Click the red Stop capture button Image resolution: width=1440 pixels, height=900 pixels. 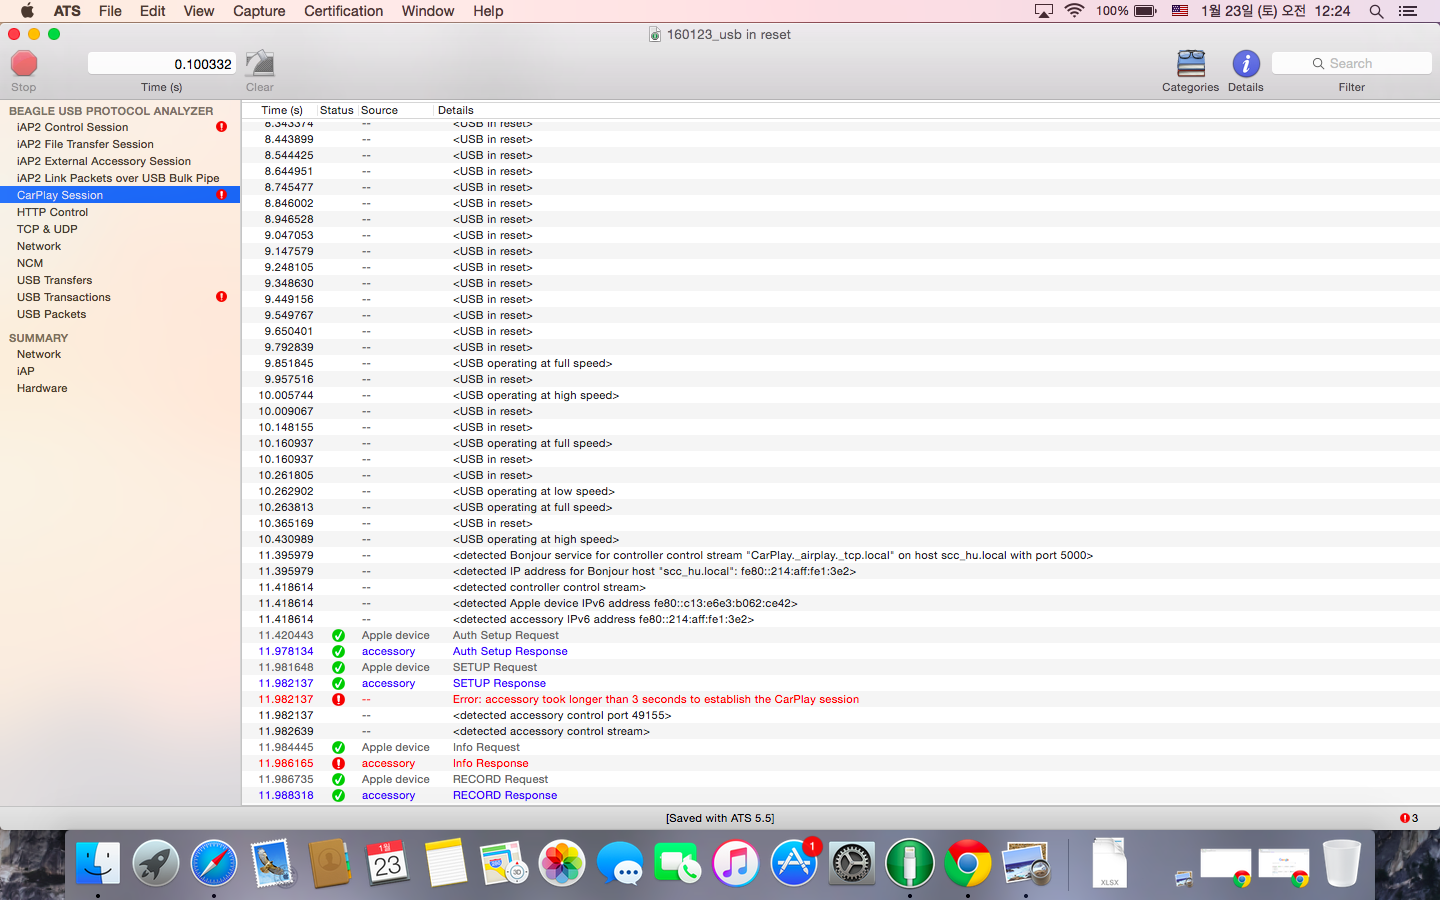24,64
